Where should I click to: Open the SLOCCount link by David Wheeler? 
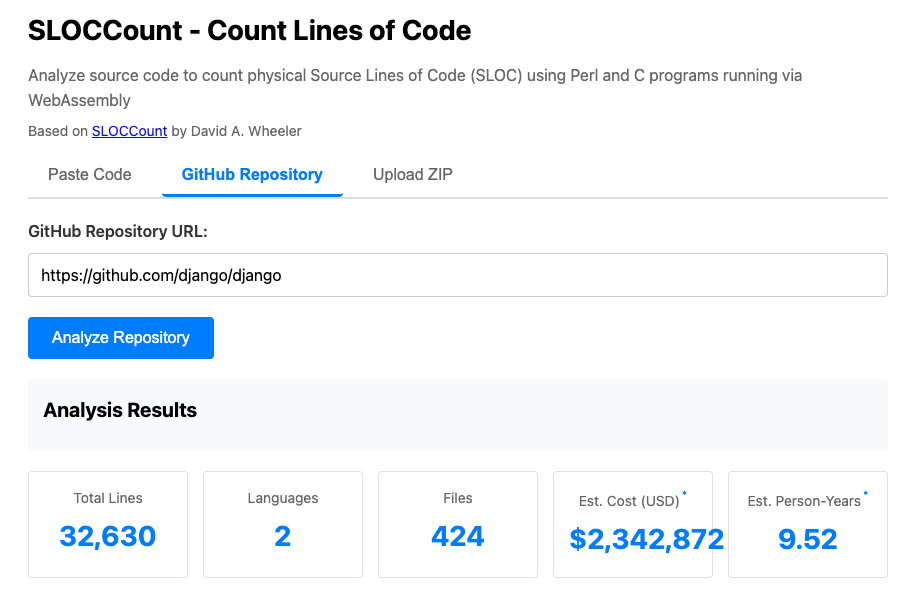(x=129, y=131)
